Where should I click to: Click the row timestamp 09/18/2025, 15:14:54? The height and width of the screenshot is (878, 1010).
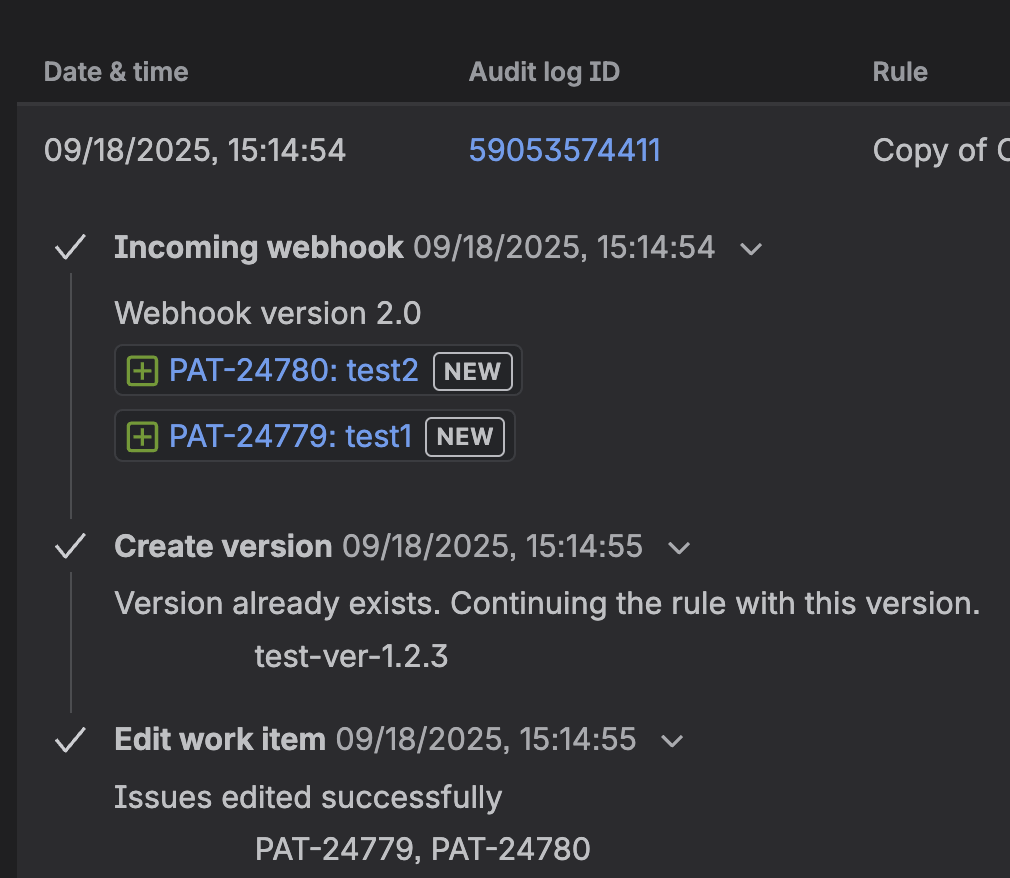pyautogui.click(x=195, y=151)
